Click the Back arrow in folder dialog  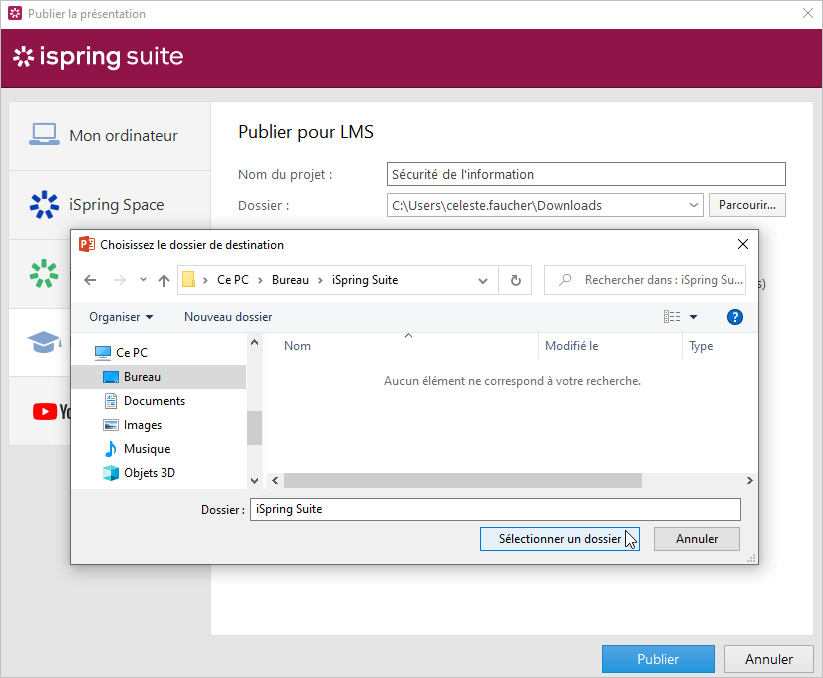click(90, 280)
